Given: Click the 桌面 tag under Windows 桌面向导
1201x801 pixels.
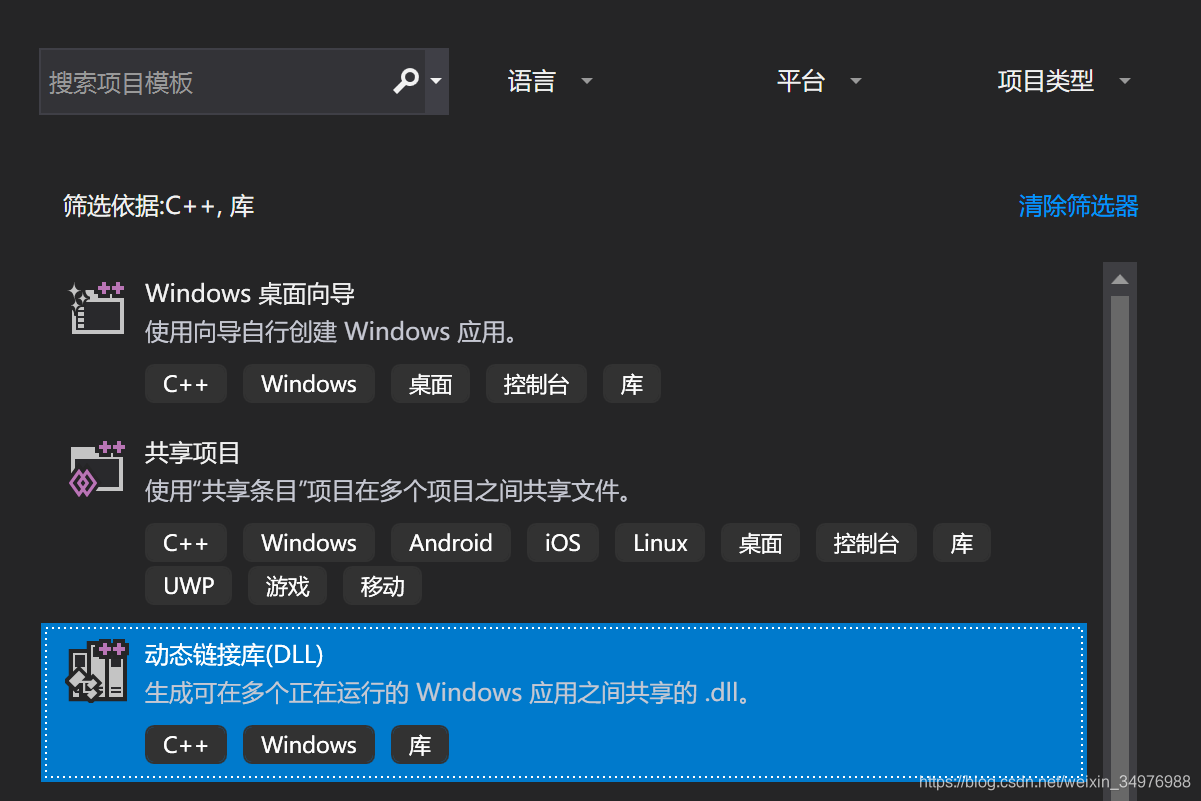Looking at the screenshot, I should pos(431,384).
